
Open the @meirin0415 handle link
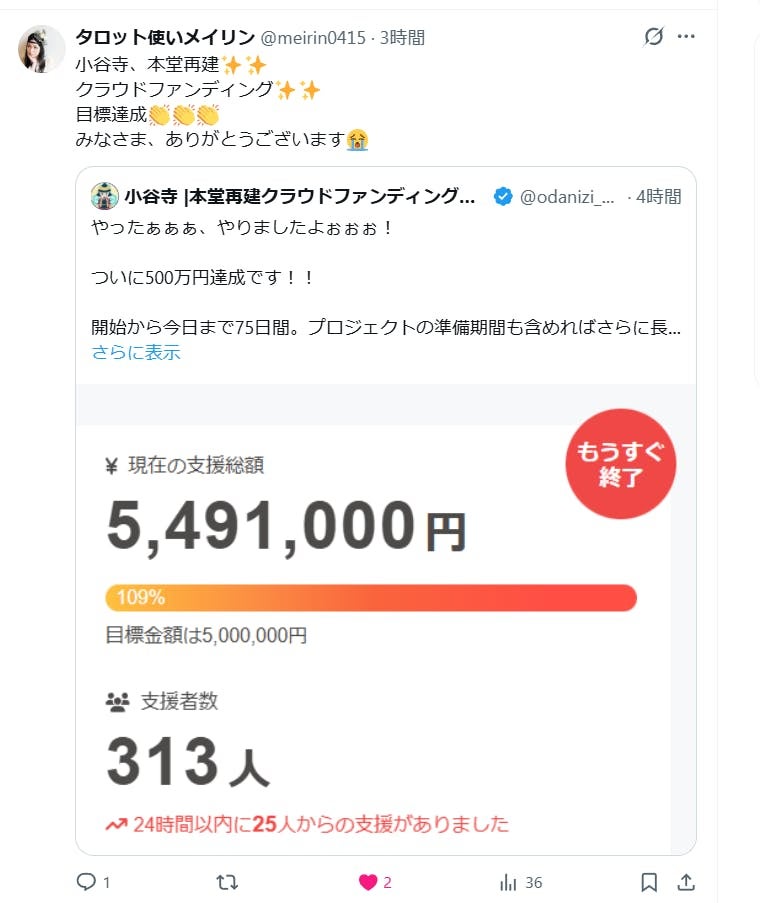[x=314, y=38]
